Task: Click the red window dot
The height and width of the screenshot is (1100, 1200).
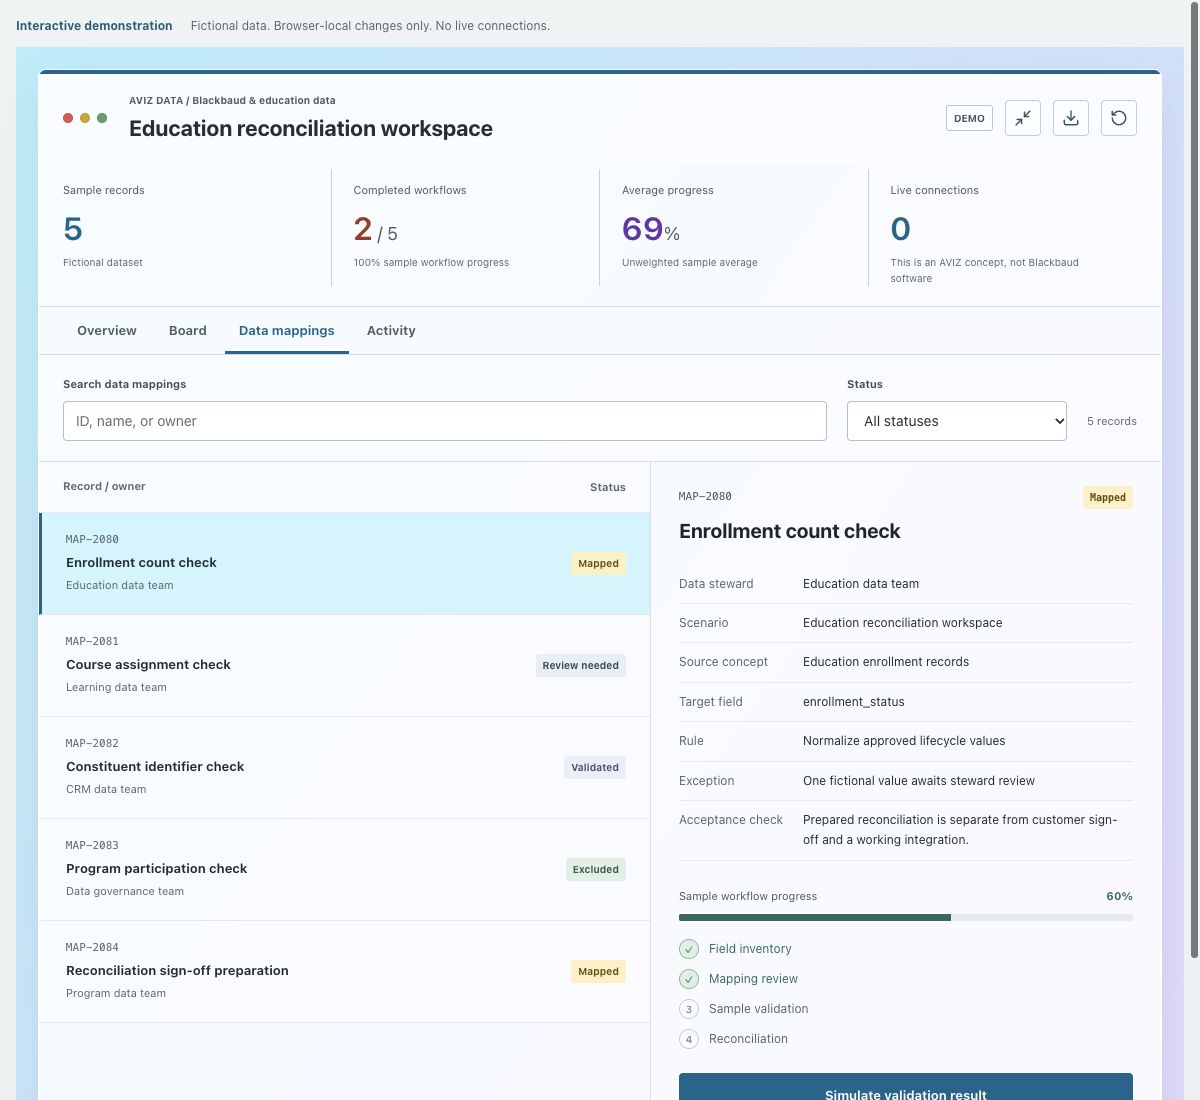Action: [68, 118]
